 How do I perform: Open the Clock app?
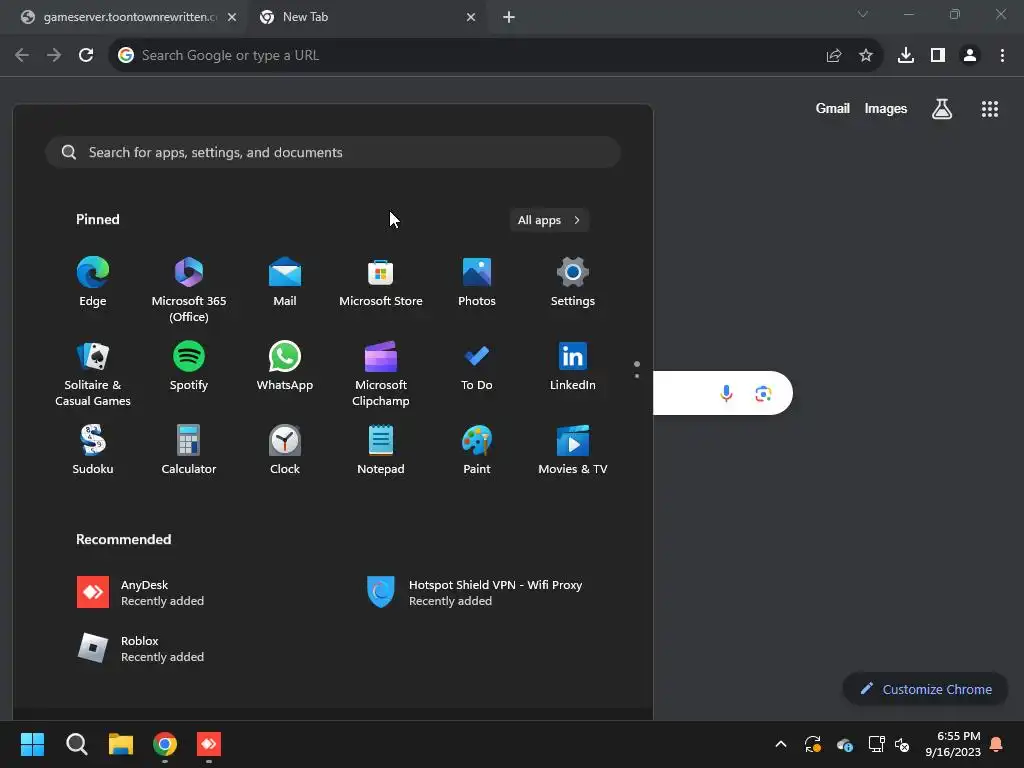[285, 450]
